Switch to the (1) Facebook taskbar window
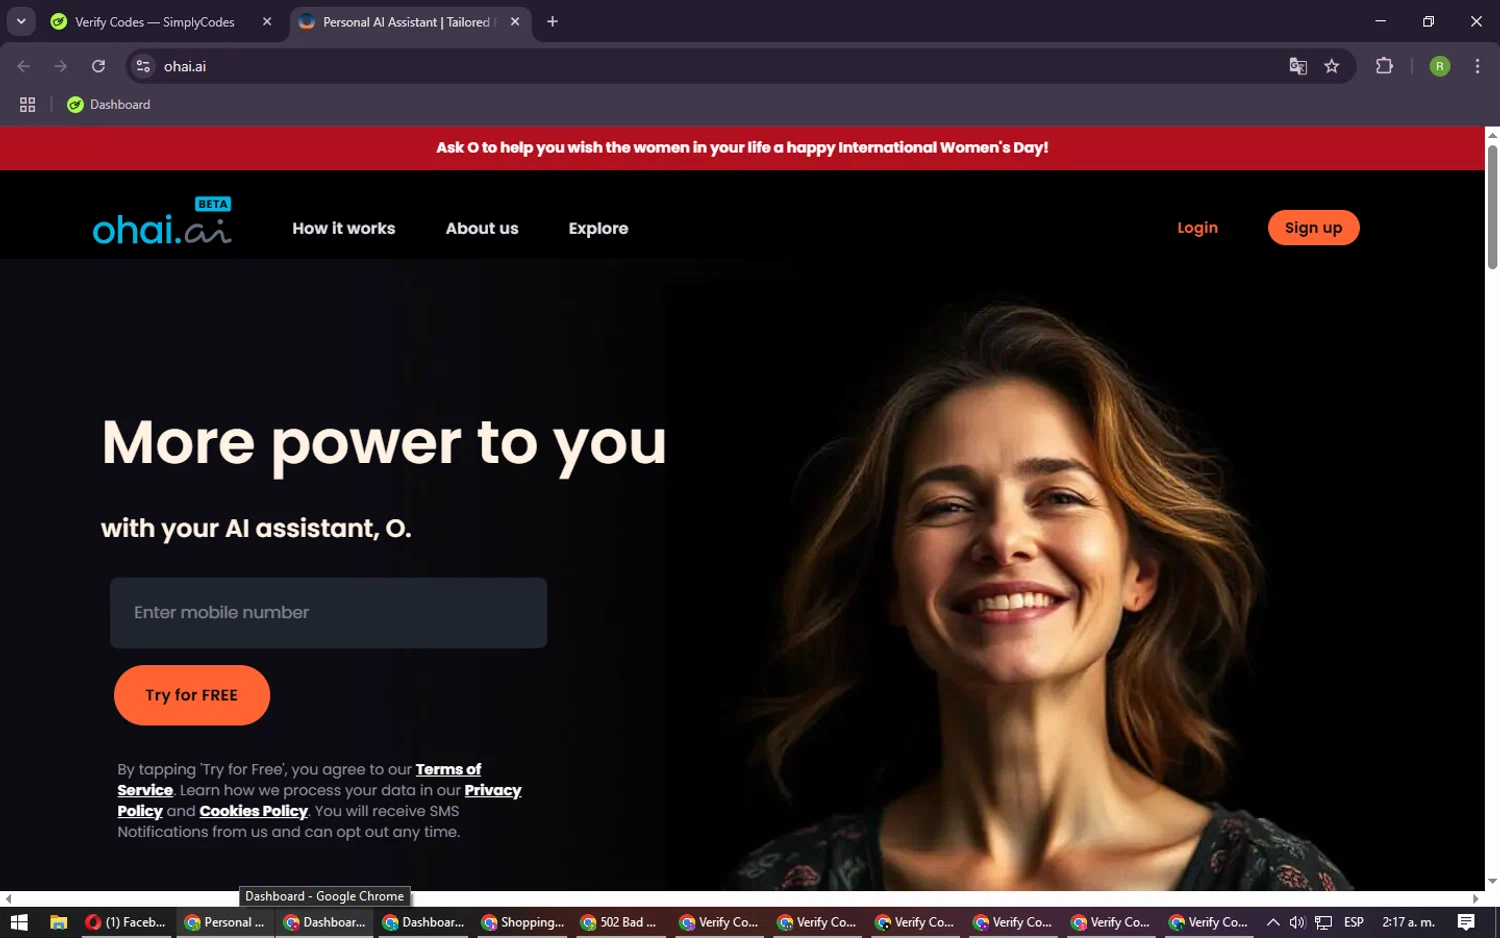This screenshot has height=938, width=1500. [x=127, y=922]
